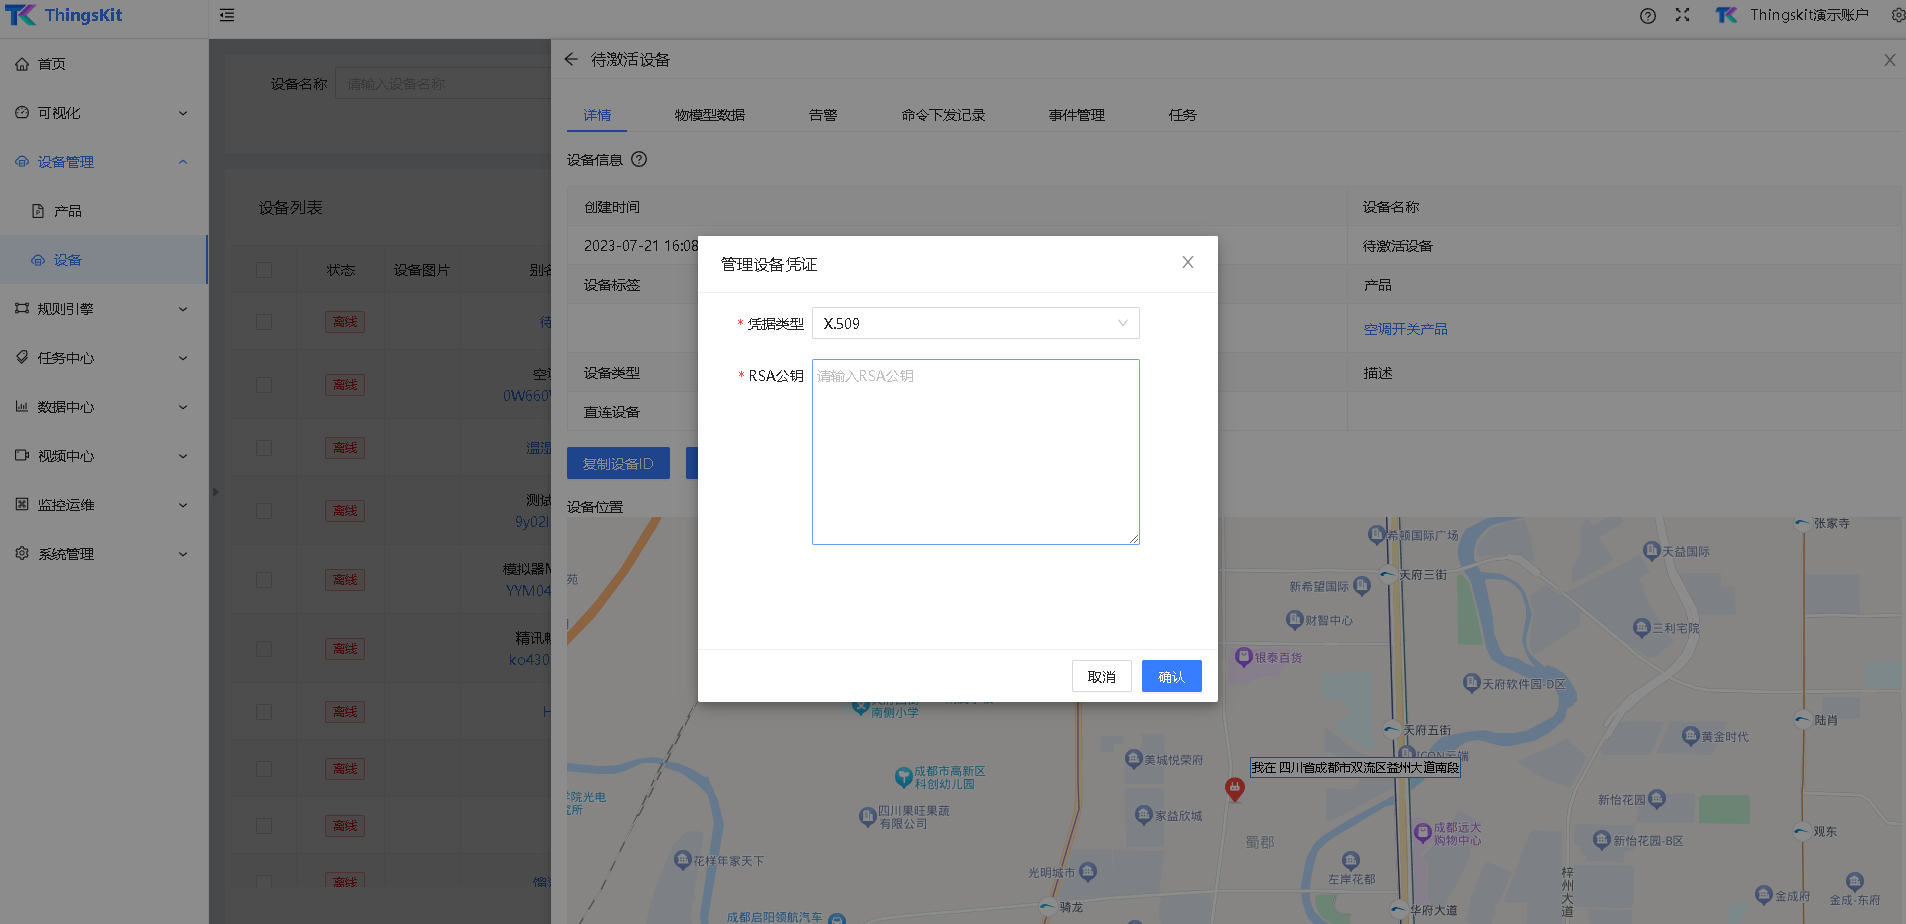Click the ThingsKit logo in top left
Viewport: 1906px width, 924px height.
(x=64, y=15)
